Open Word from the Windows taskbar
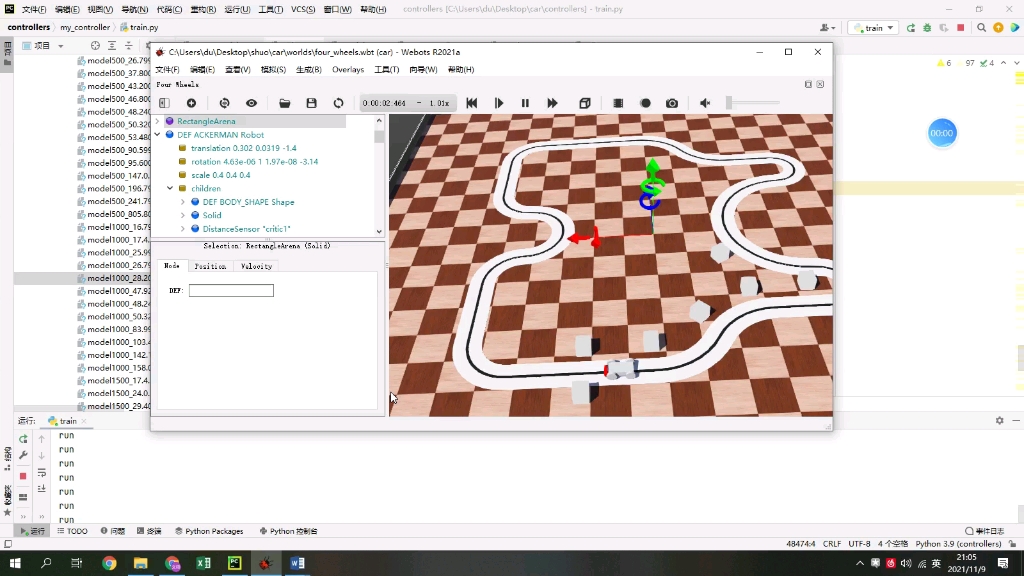Viewport: 1024px width, 576px height. (297, 563)
